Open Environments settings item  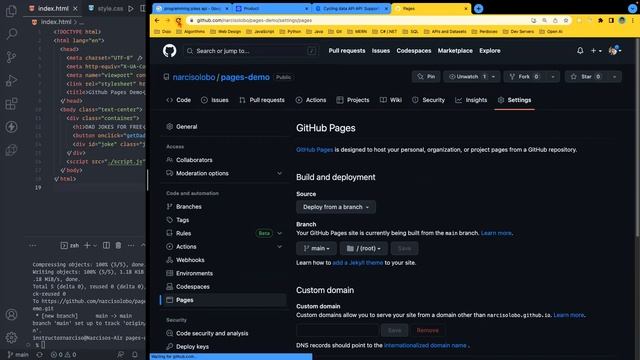224,273
